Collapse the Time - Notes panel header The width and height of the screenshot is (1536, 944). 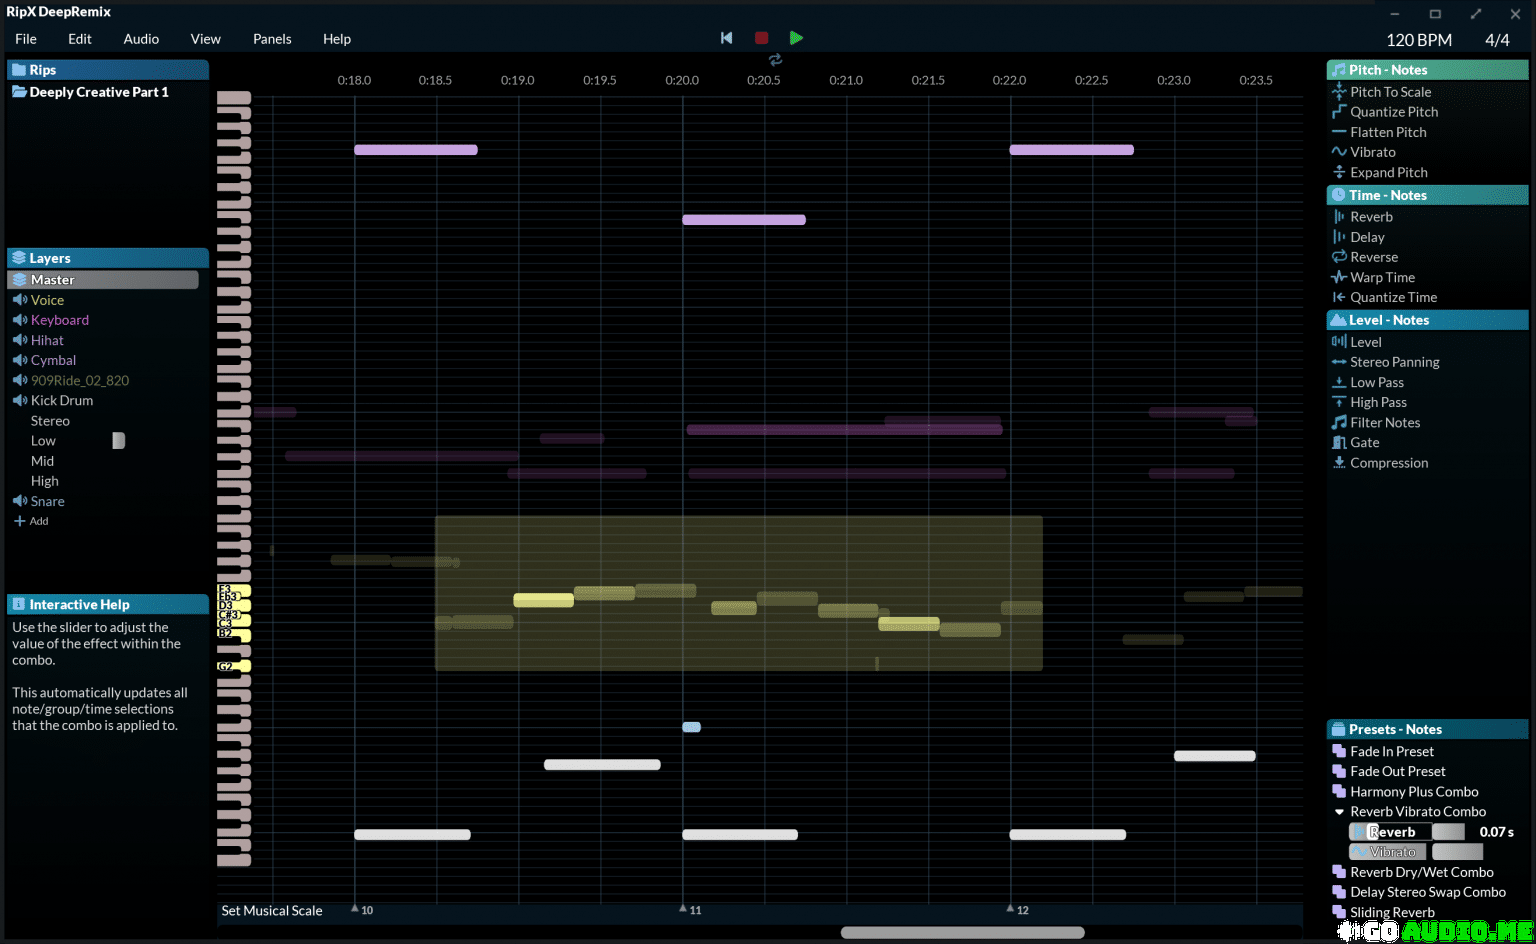1427,195
